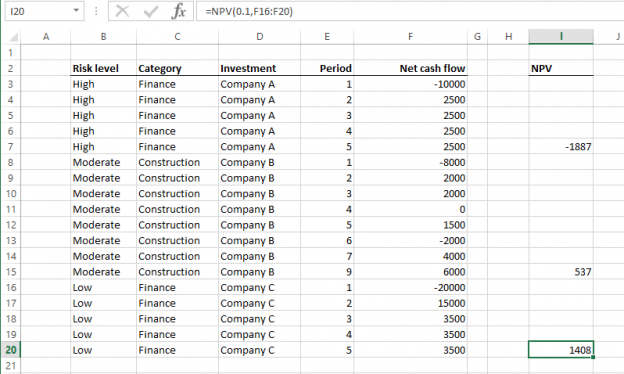Click the Select All corner triangle
This screenshot has width=624, height=374.
(13, 37)
